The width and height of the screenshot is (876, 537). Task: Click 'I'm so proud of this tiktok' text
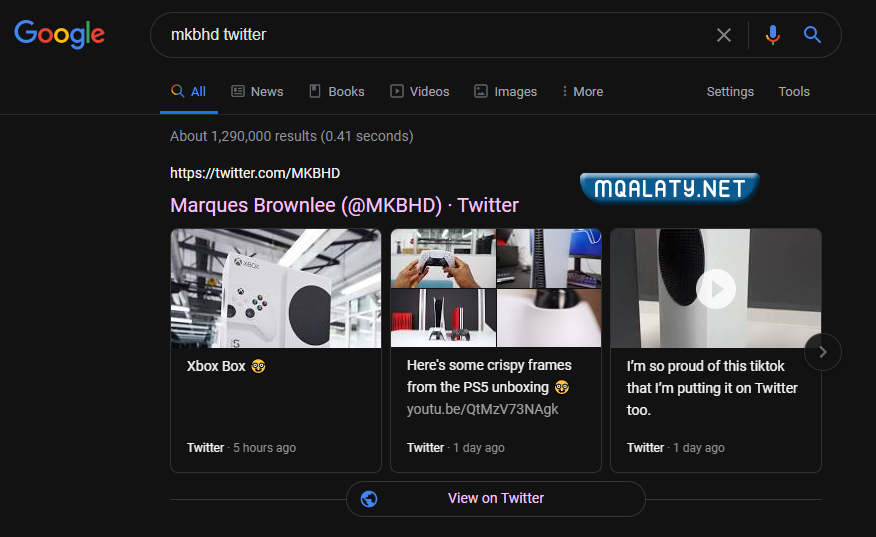712,388
